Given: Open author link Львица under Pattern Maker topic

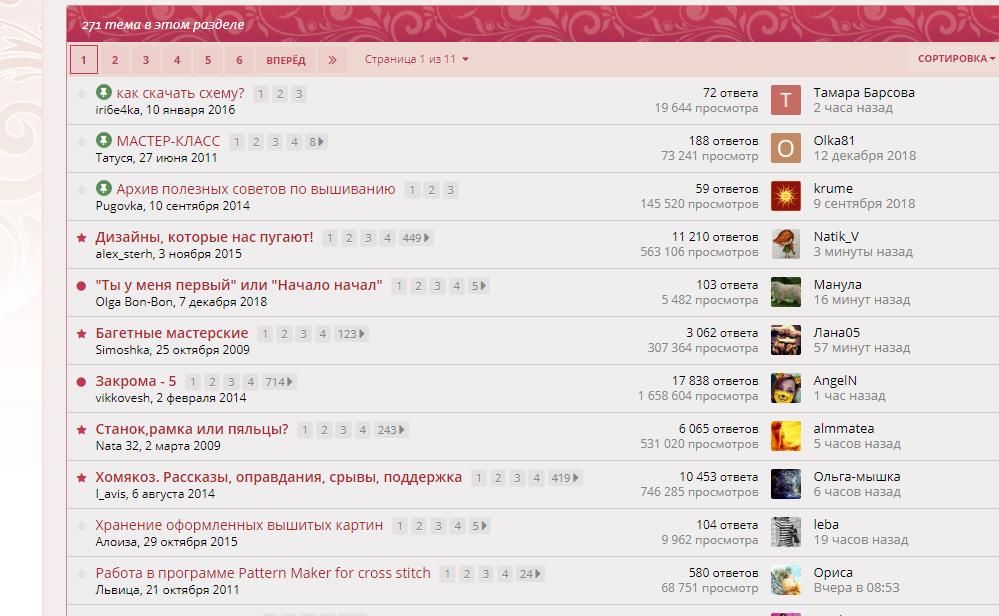Looking at the screenshot, I should click(116, 590).
